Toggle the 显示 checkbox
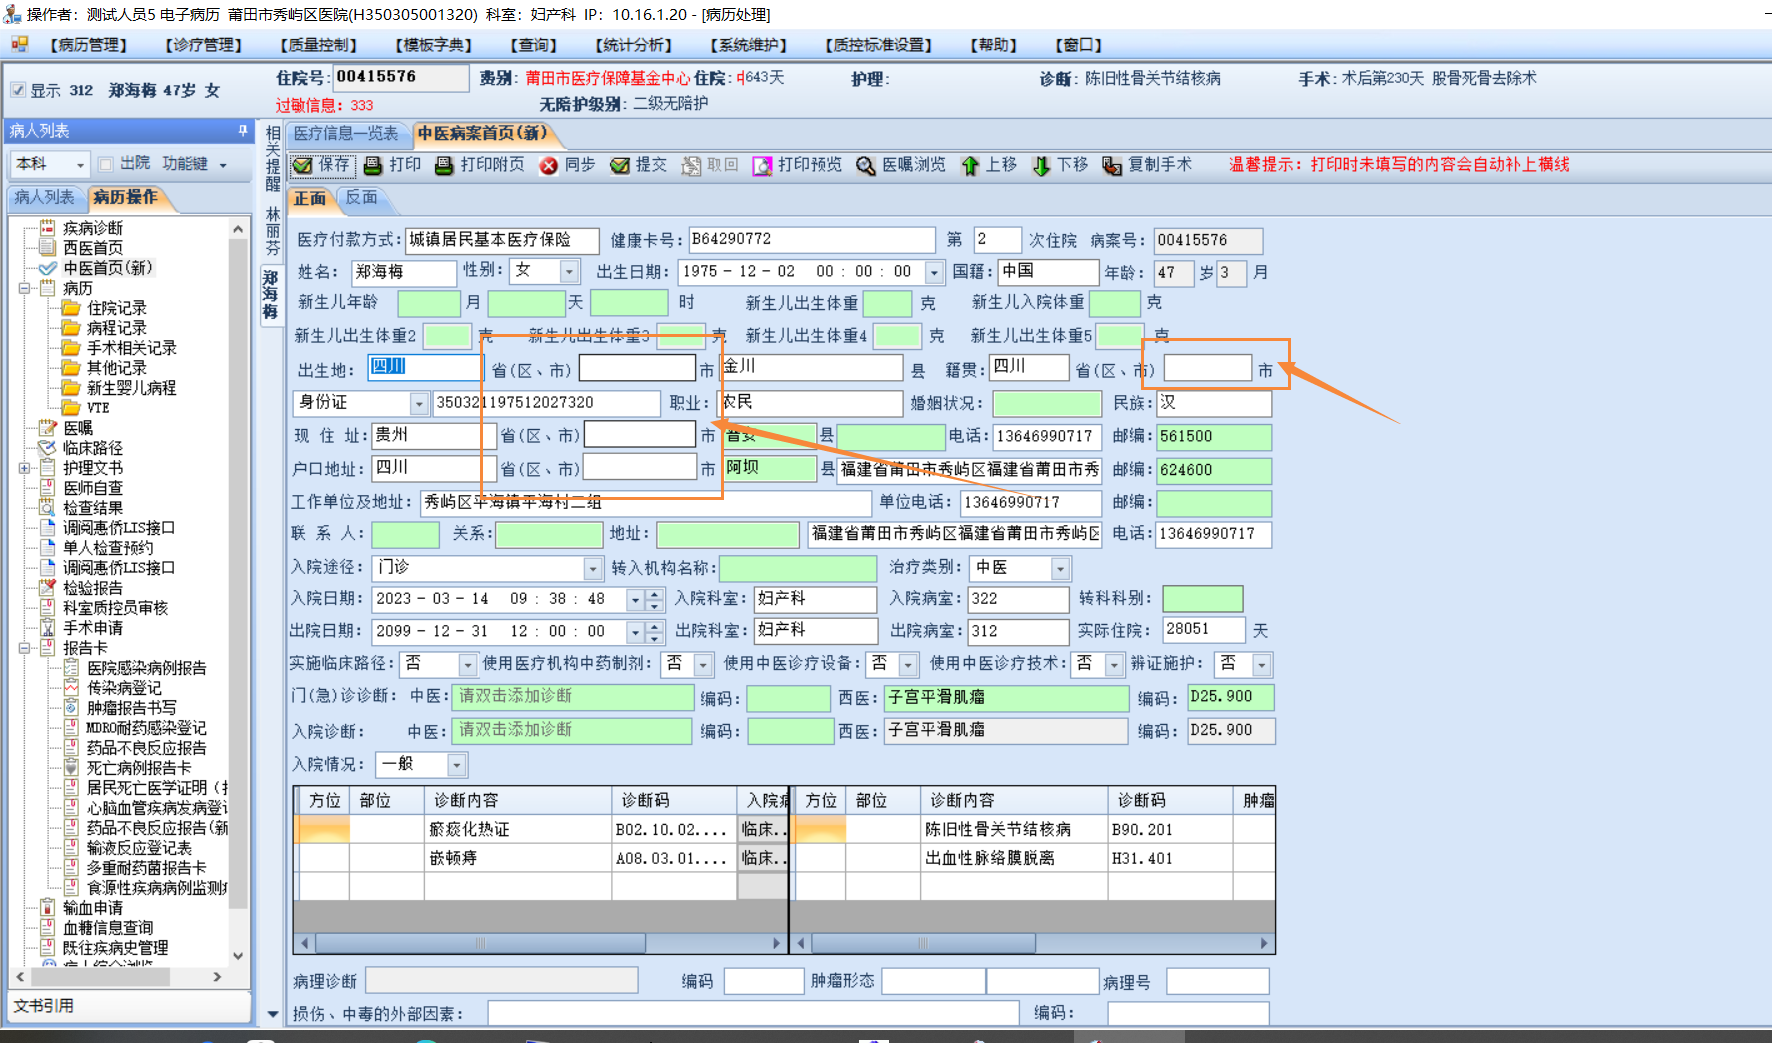 [x=18, y=90]
